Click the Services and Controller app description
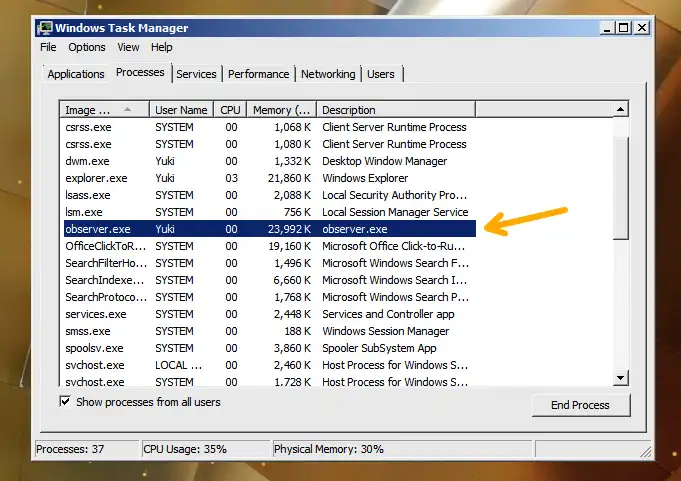681x481 pixels. 388,314
